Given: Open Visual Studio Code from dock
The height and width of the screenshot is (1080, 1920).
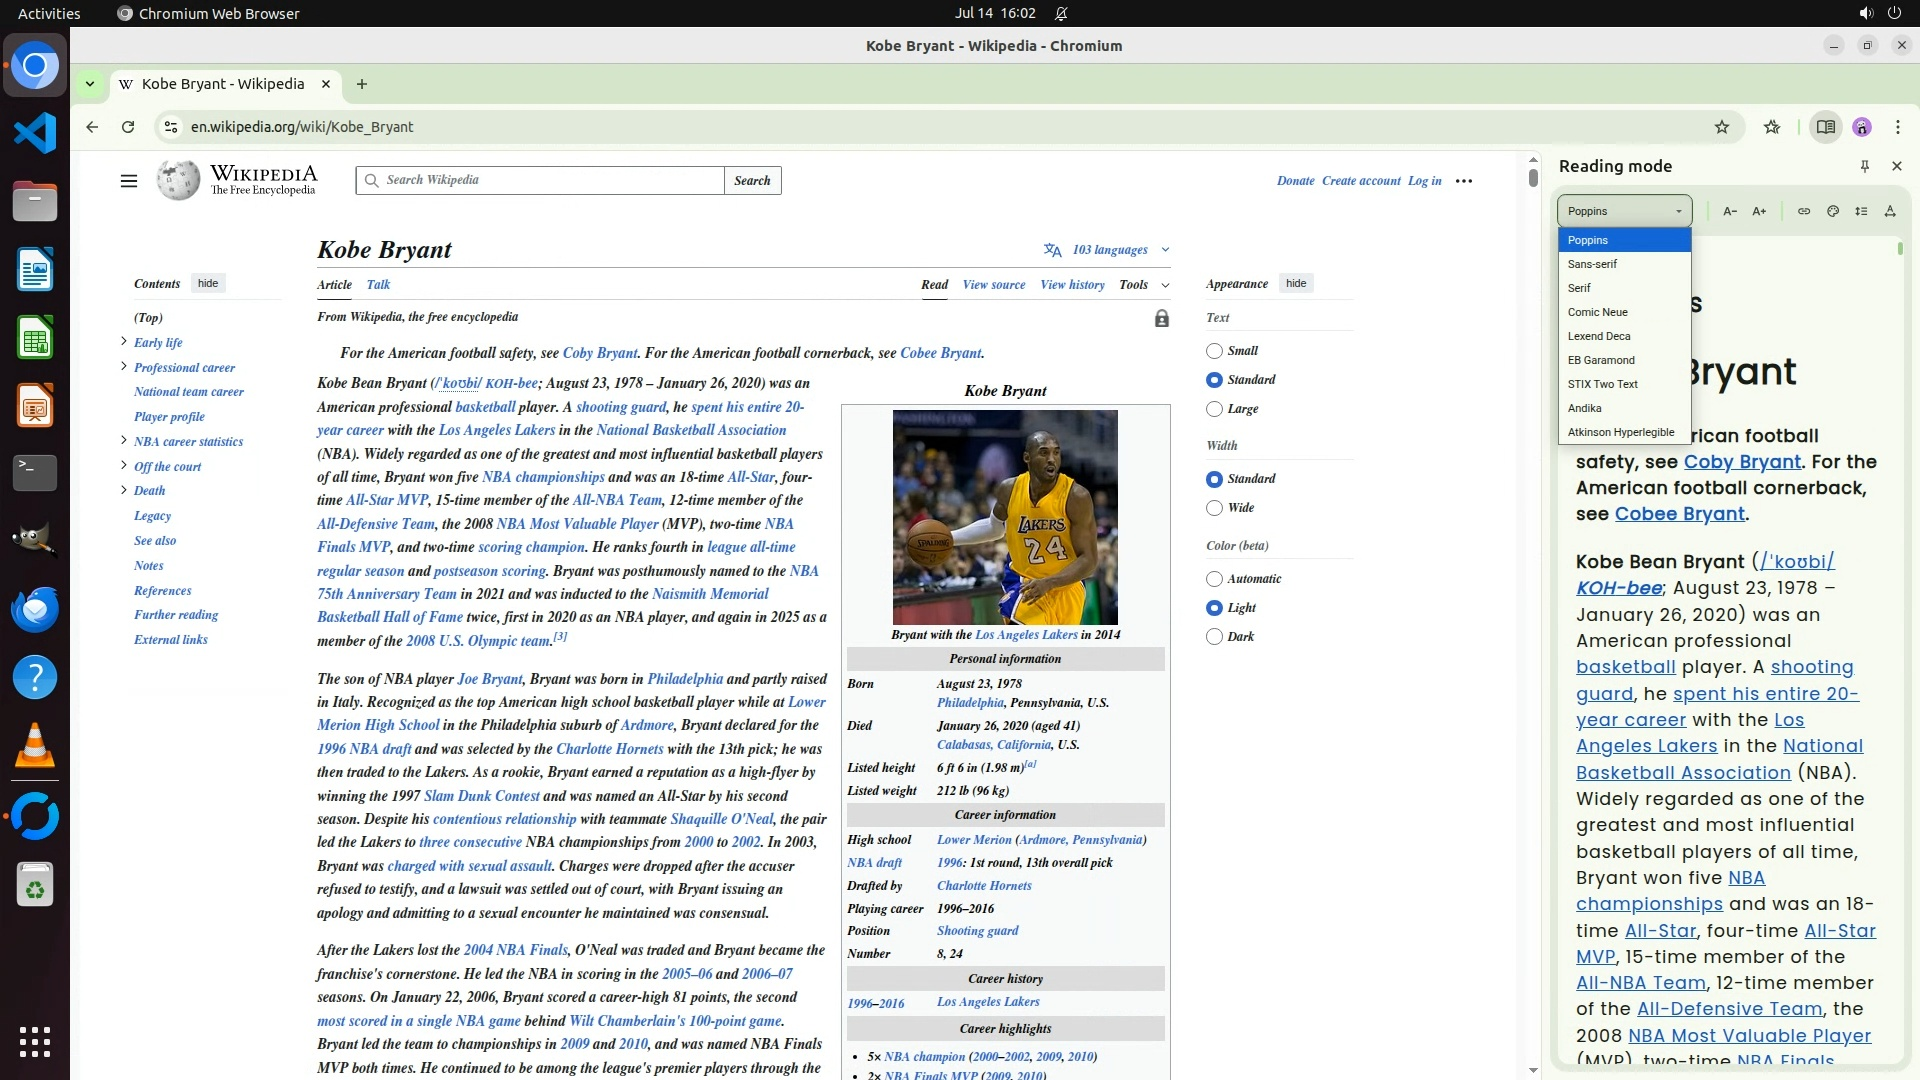Looking at the screenshot, I should (35, 133).
